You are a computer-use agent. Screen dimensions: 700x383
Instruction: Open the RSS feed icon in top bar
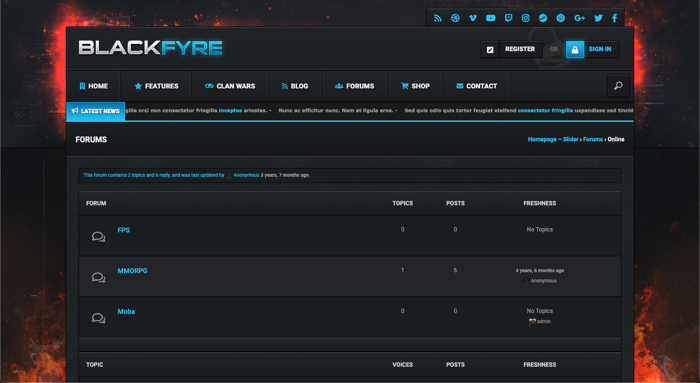pos(438,18)
